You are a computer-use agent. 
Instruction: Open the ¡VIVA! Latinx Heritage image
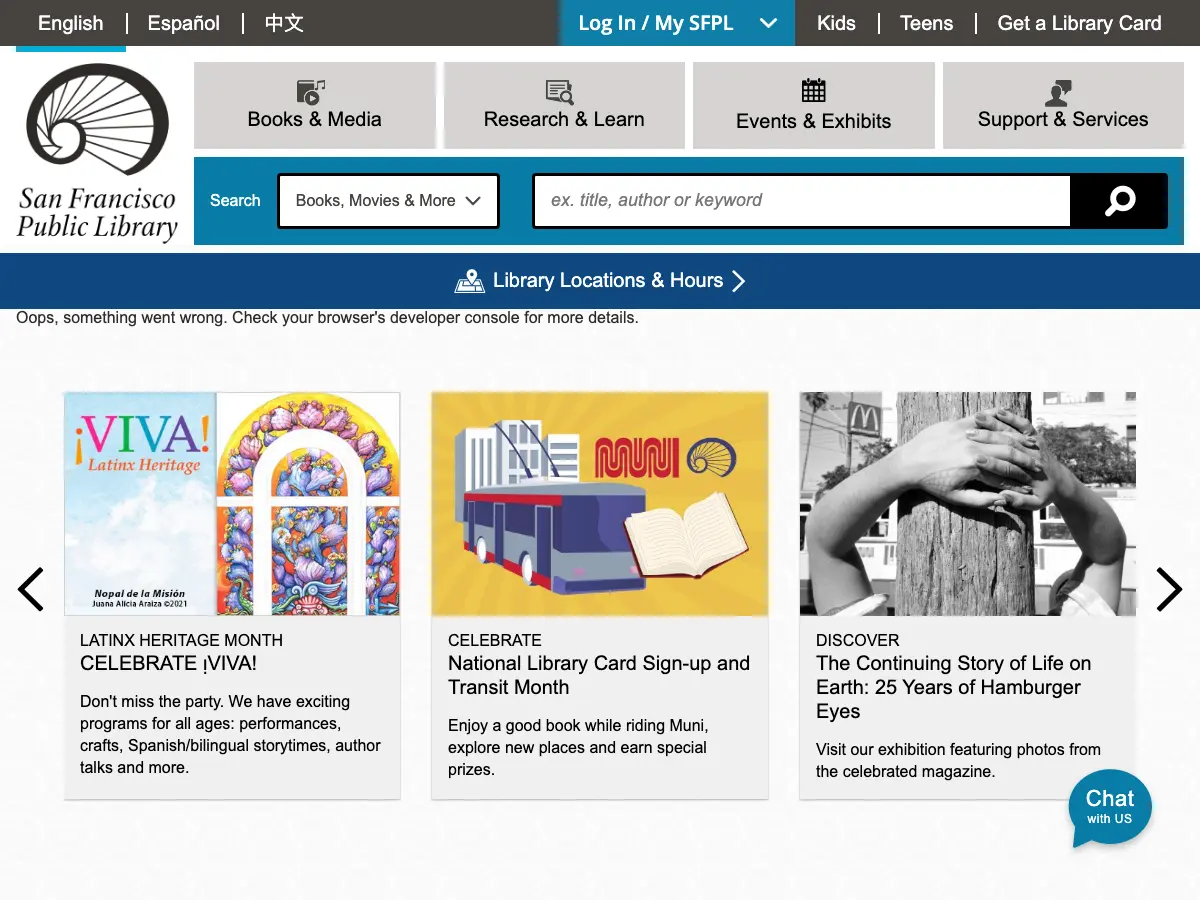232,504
